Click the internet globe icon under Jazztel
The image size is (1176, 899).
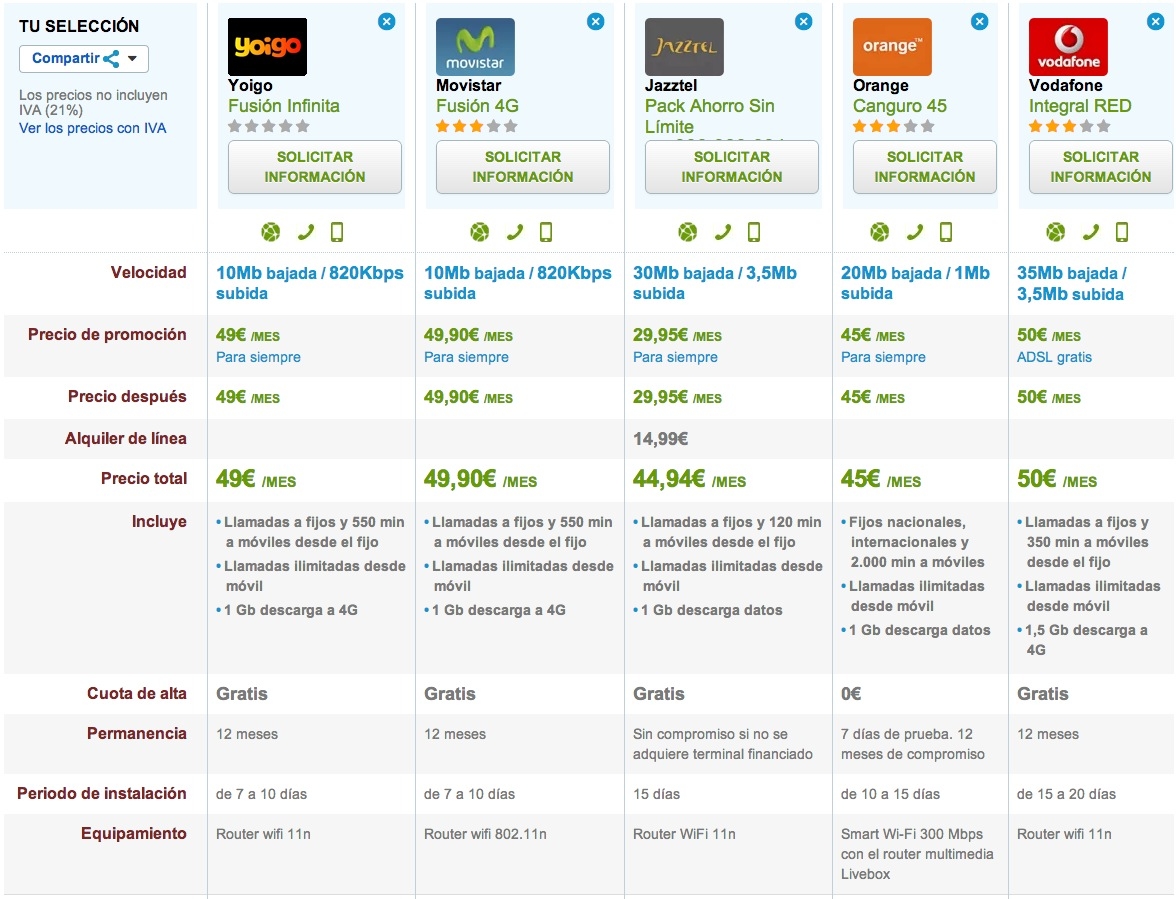[688, 232]
